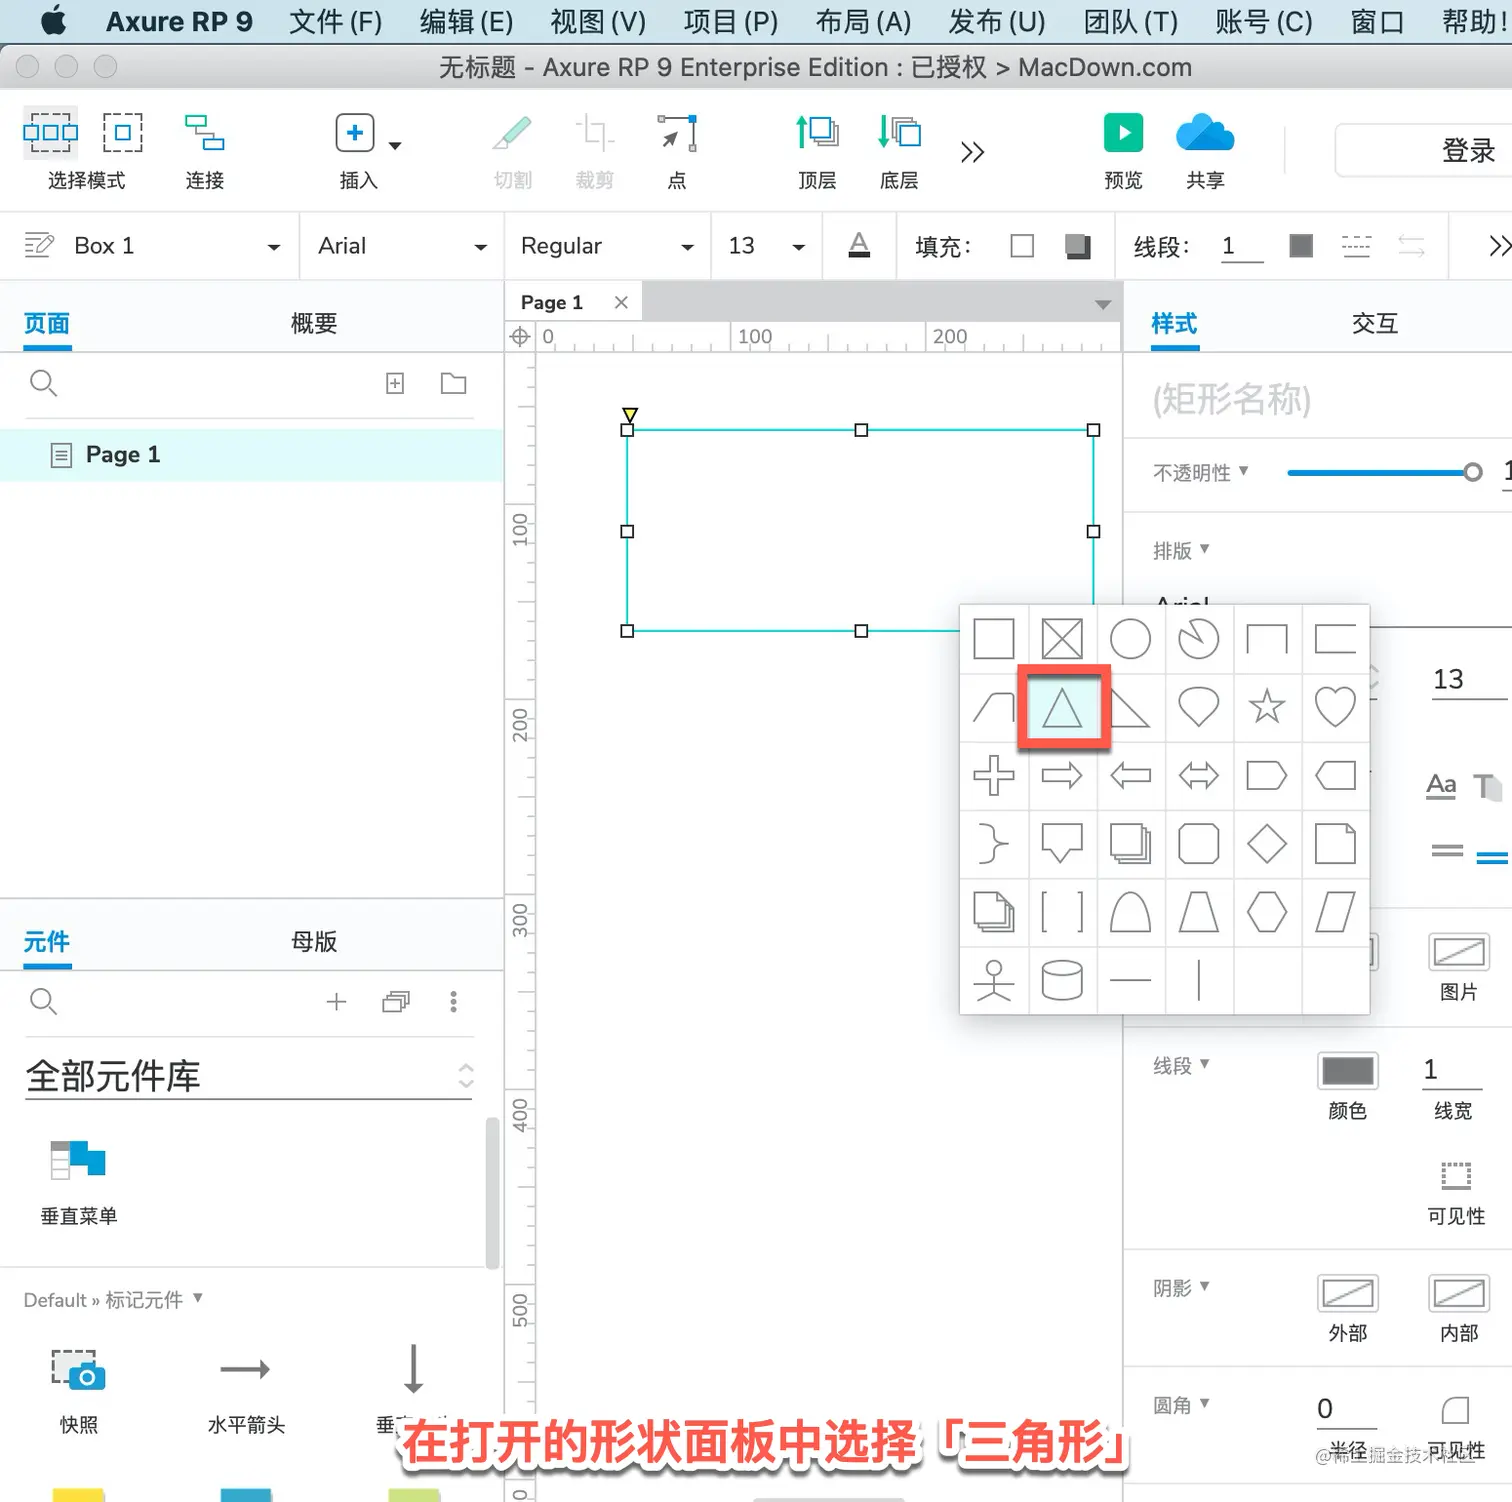Select the heart shape

[x=1335, y=707]
